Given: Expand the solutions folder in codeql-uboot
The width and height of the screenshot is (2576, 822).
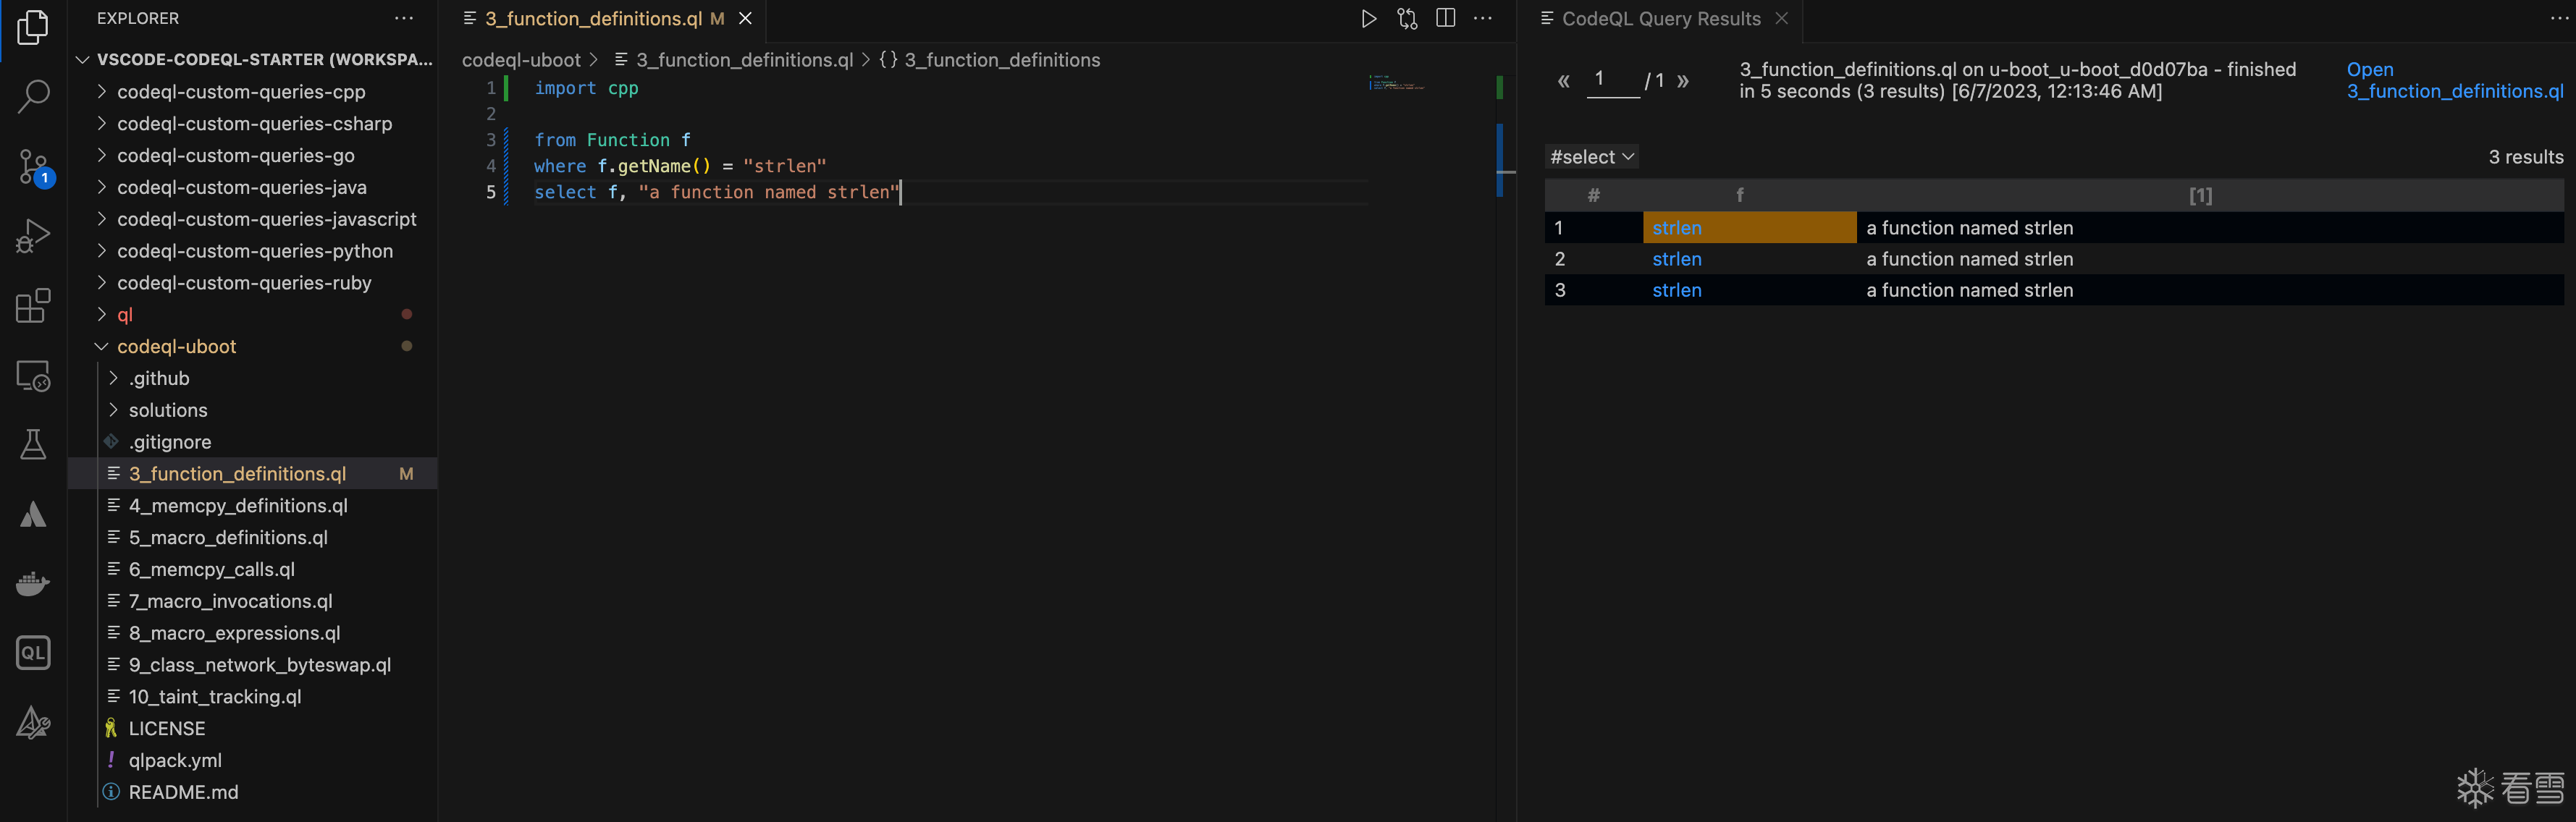Looking at the screenshot, I should pyautogui.click(x=164, y=410).
